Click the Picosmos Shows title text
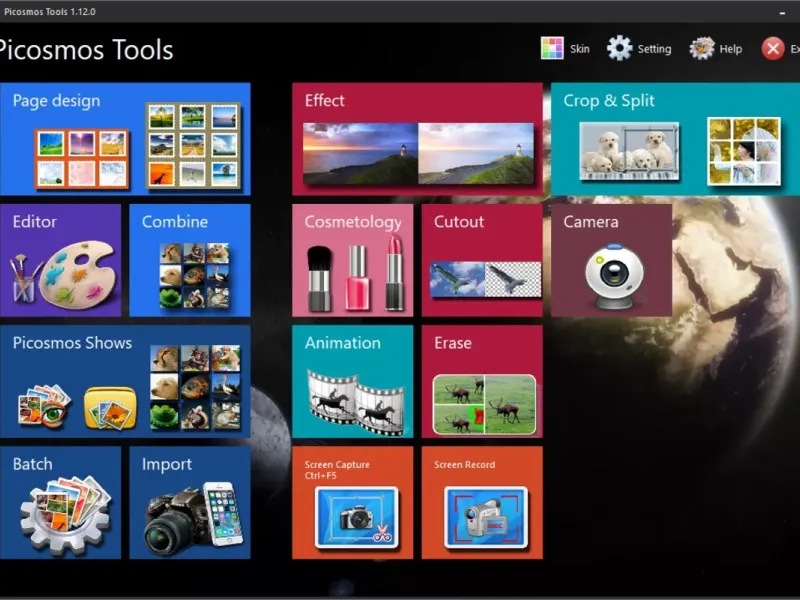Image resolution: width=800 pixels, height=600 pixels. click(x=72, y=343)
